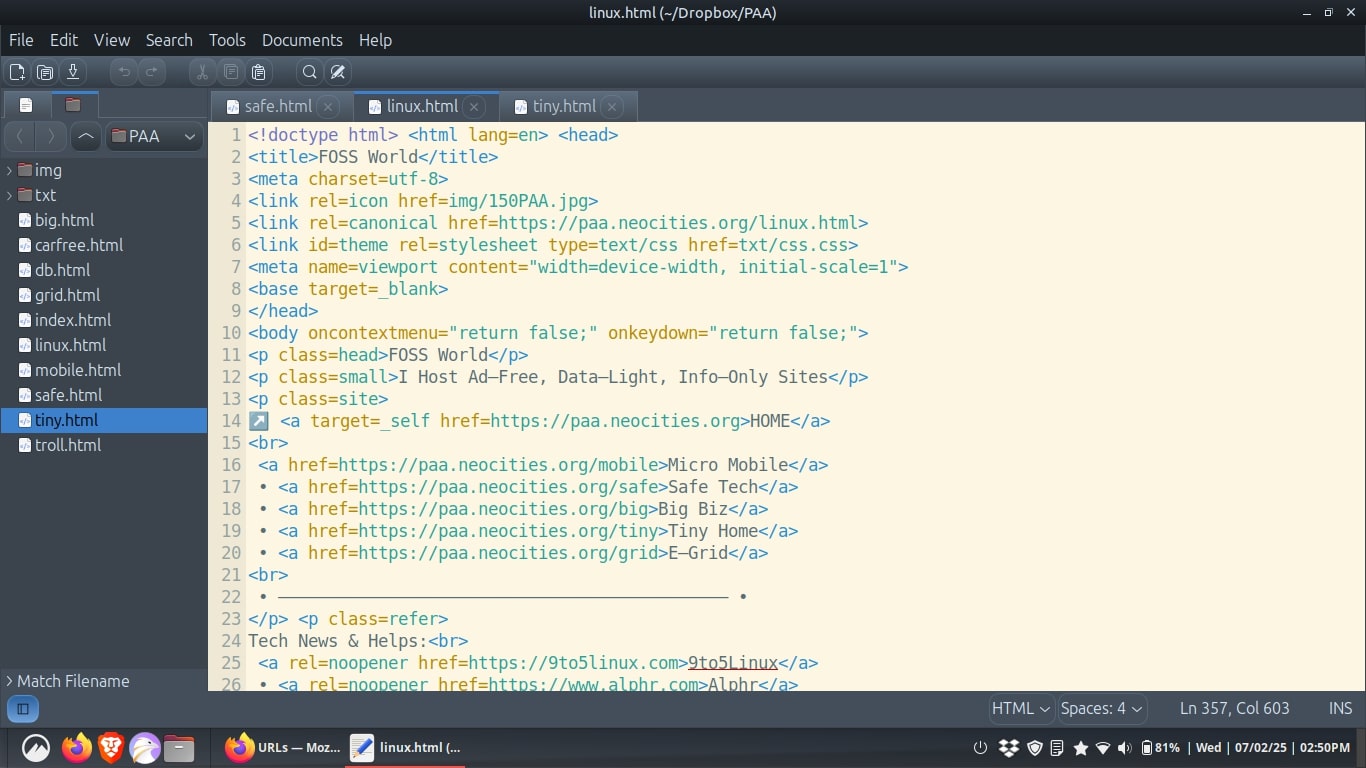
Task: Toggle INS insert mode in status bar
Action: [1340, 708]
